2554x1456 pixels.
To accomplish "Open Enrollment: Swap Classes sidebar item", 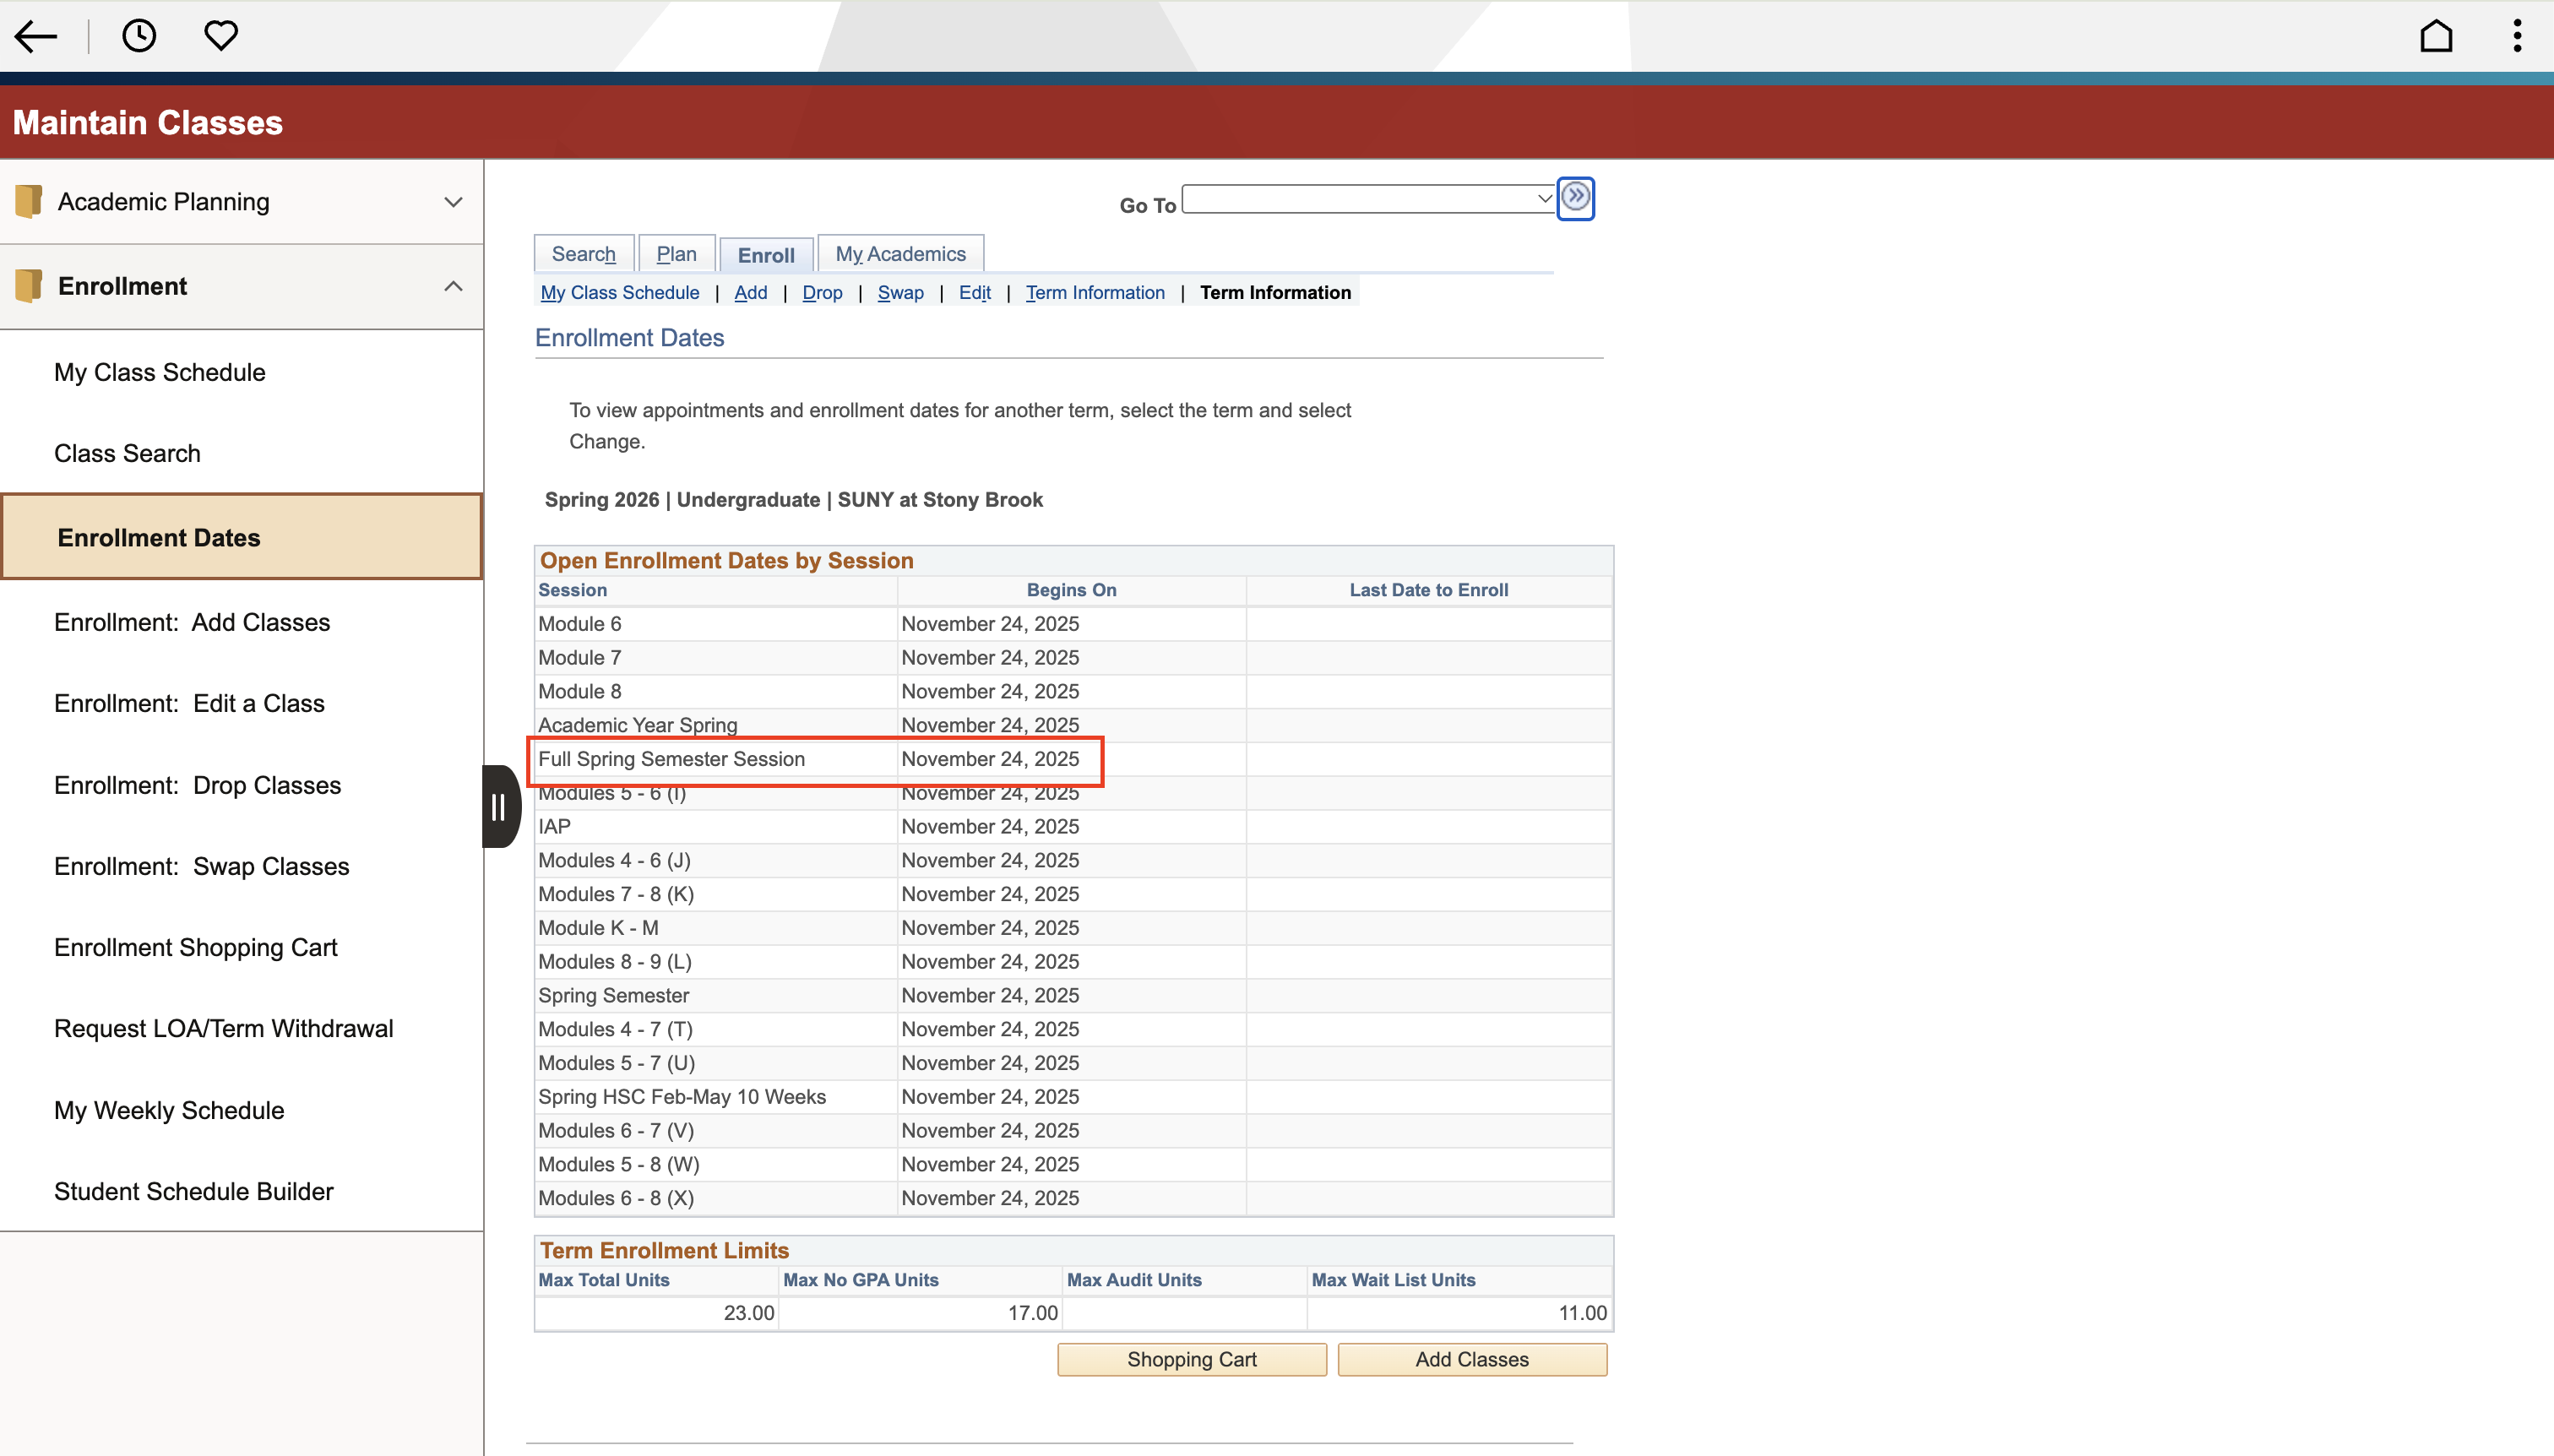I will [241, 866].
